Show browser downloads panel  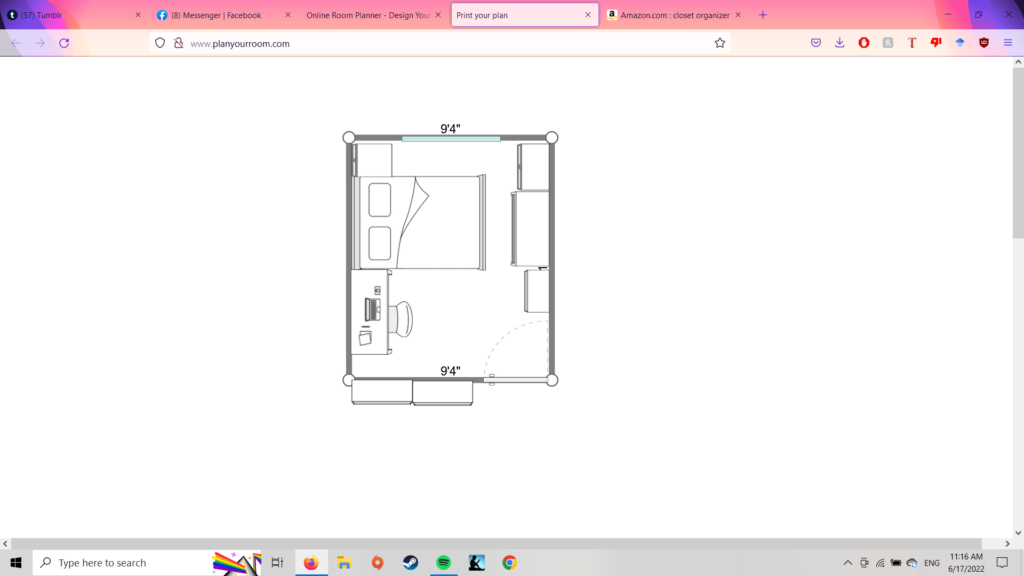click(840, 43)
